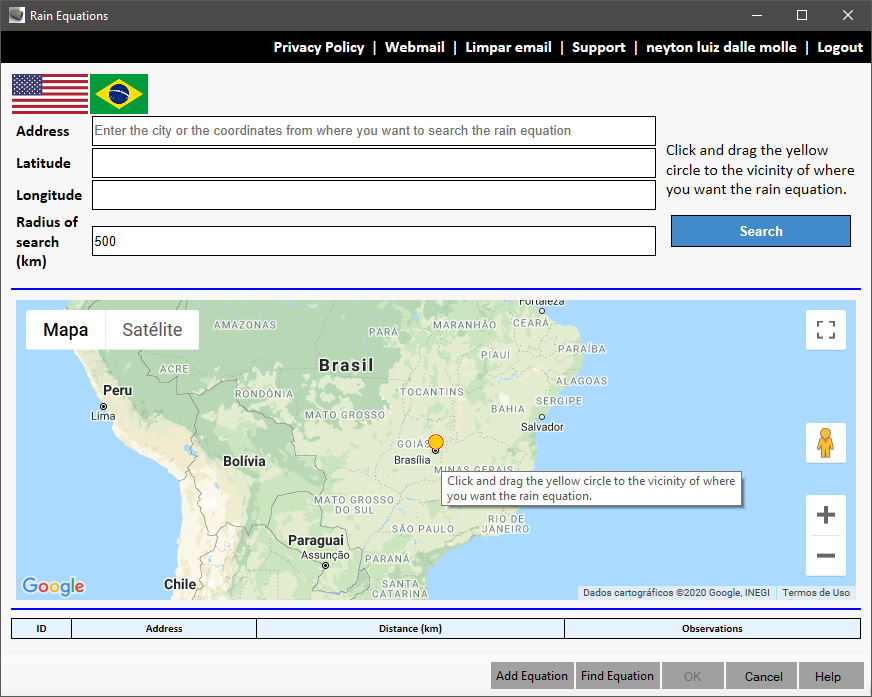This screenshot has height=697, width=872.
Task: Click the Add Equation button
Action: (x=532, y=676)
